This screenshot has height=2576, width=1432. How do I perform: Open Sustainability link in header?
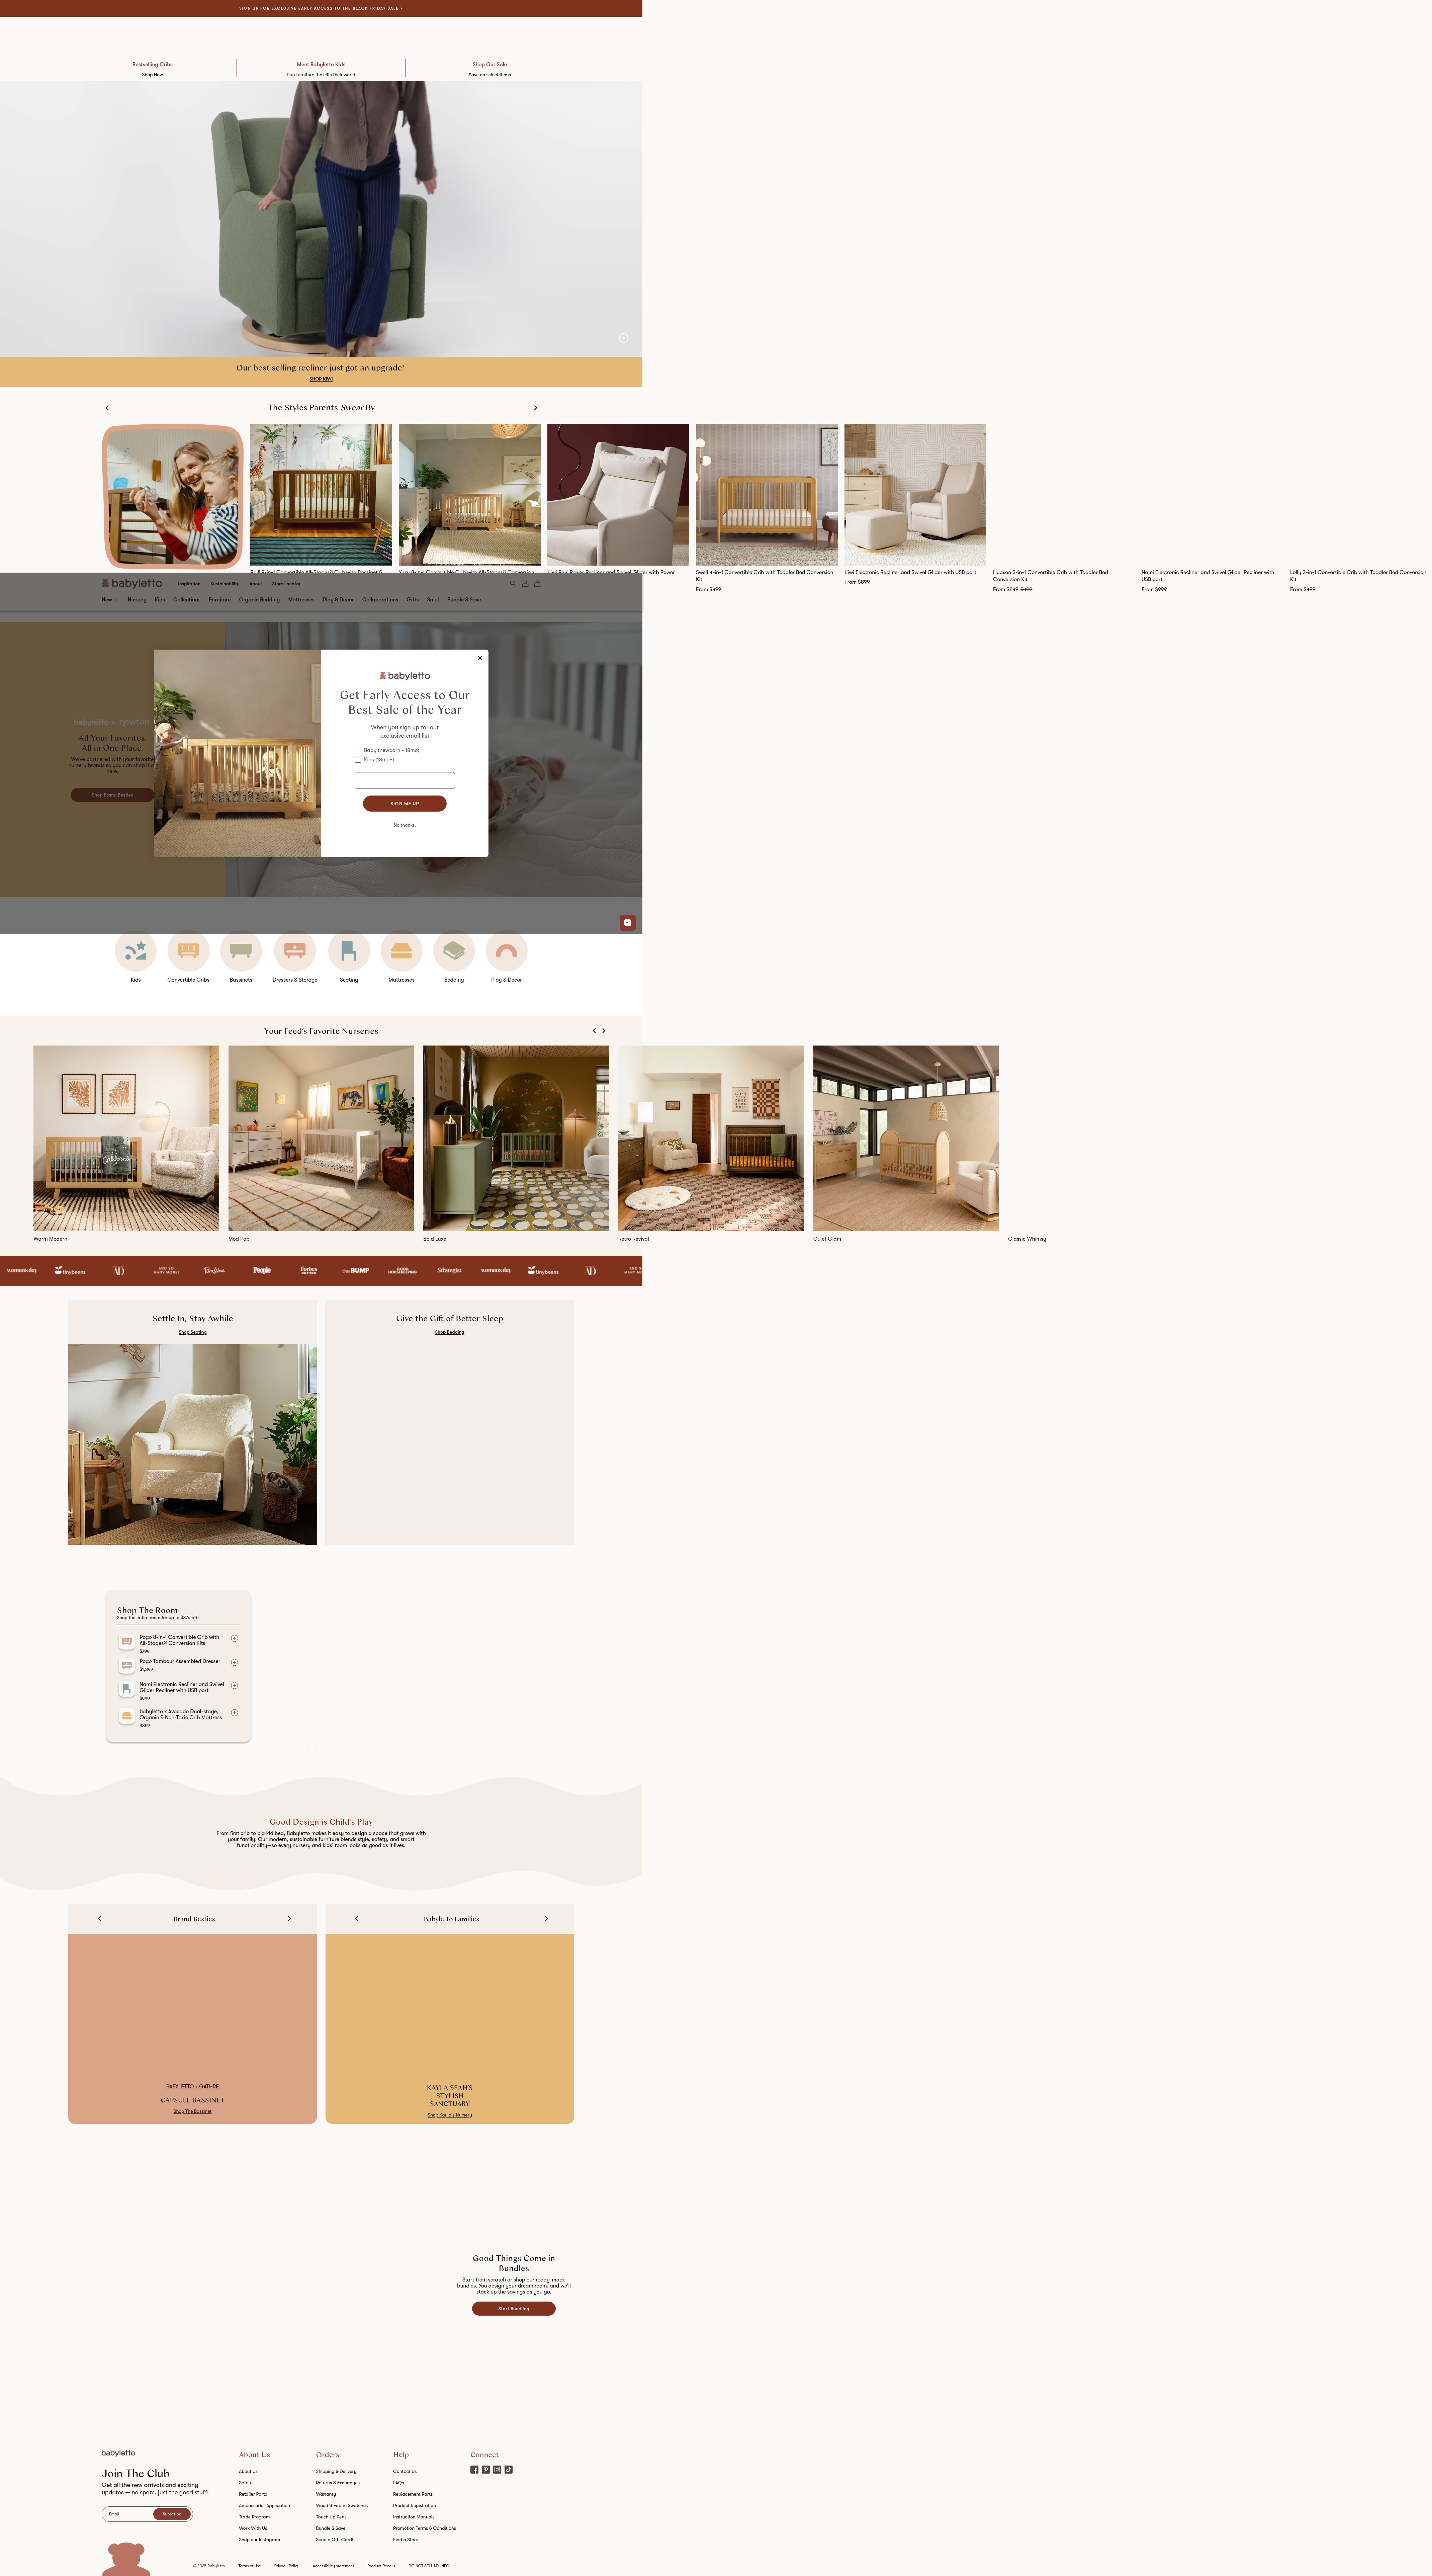[x=225, y=584]
